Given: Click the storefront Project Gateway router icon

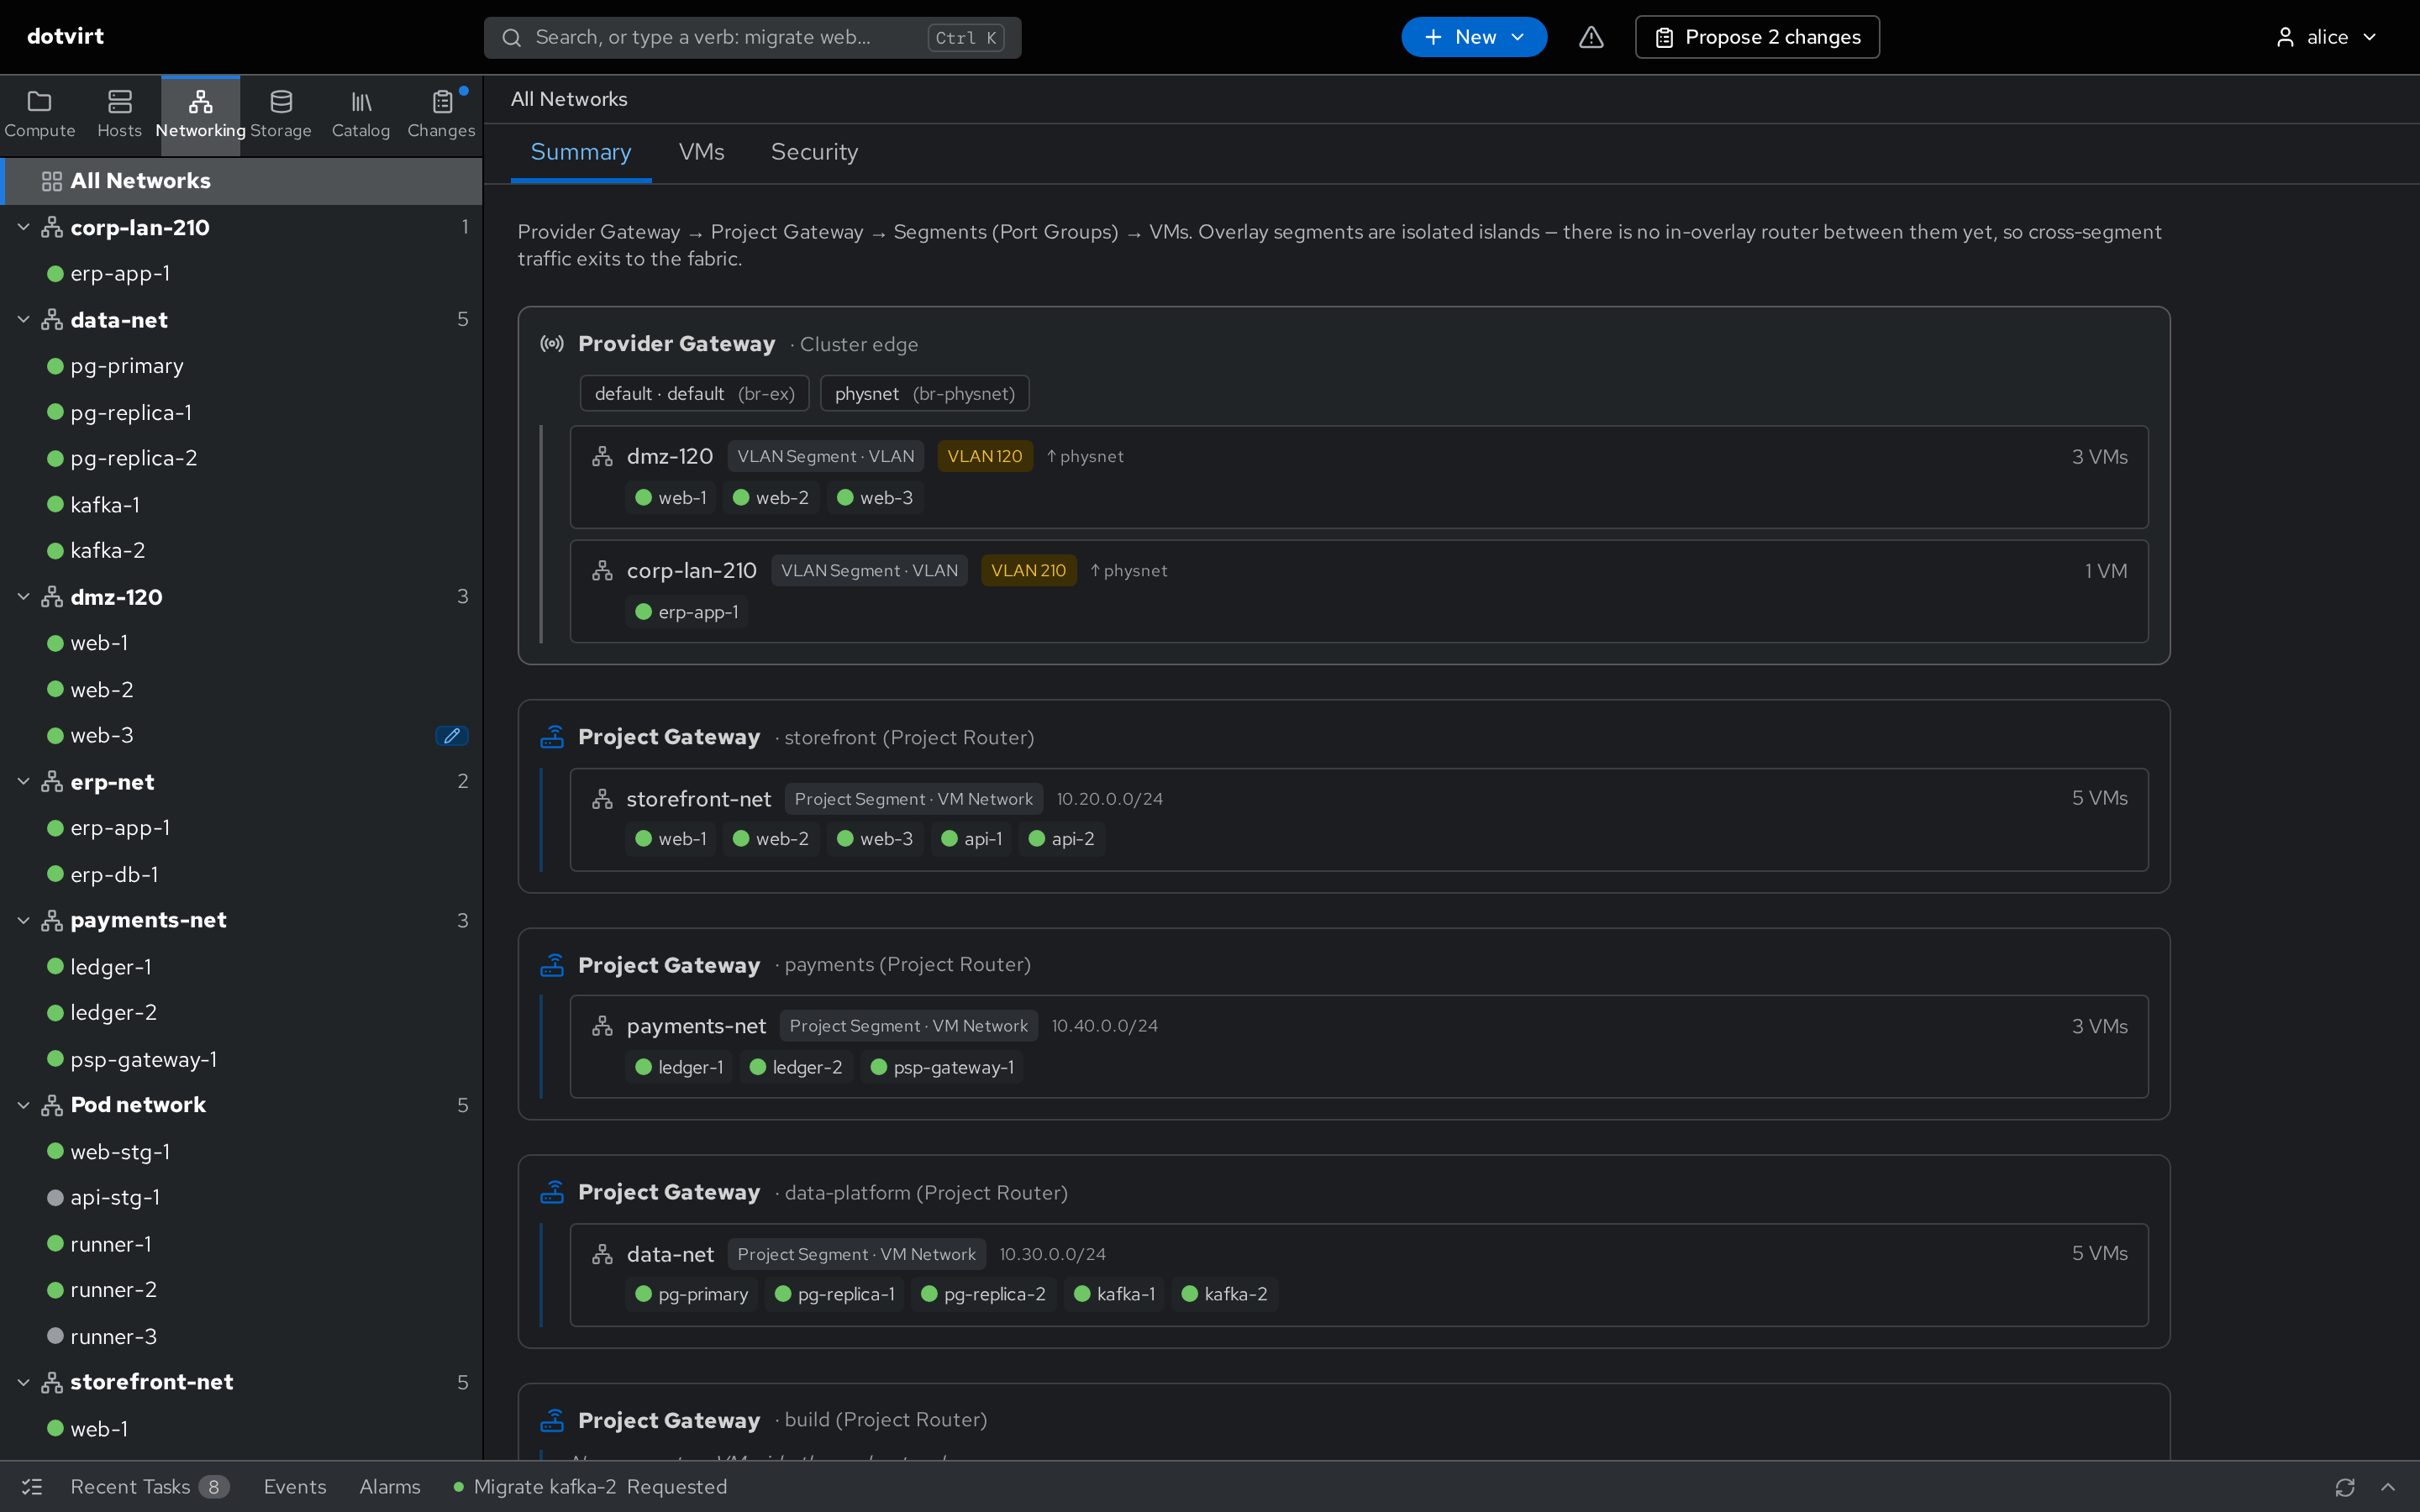Looking at the screenshot, I should tap(552, 737).
